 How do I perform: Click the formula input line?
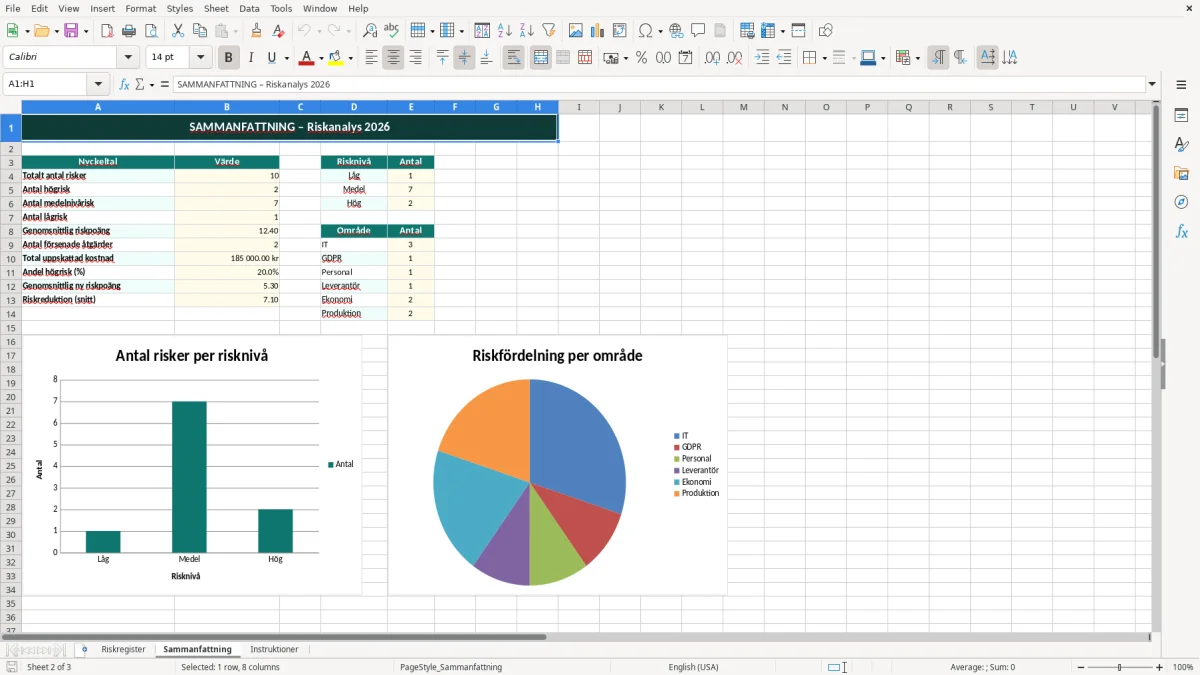pos(658,85)
